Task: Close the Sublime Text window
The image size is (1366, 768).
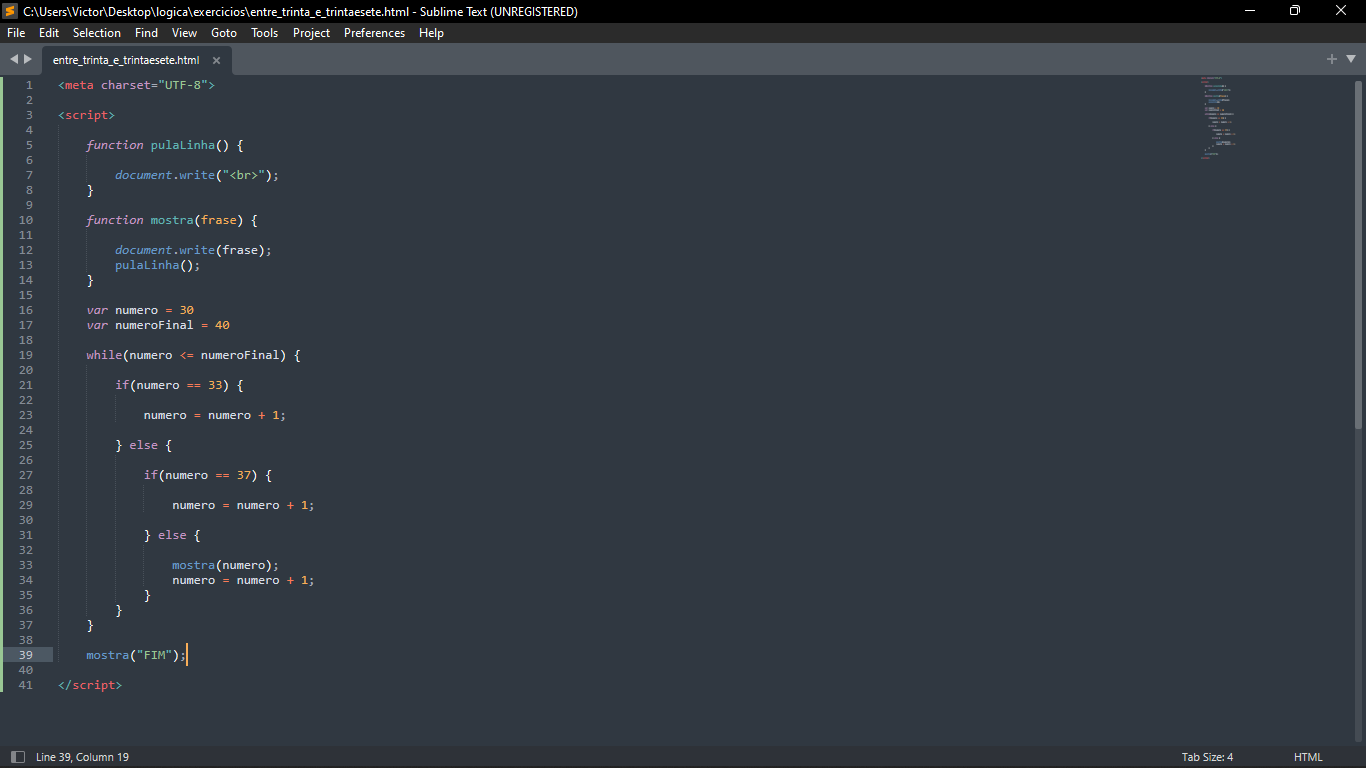Action: coord(1342,11)
